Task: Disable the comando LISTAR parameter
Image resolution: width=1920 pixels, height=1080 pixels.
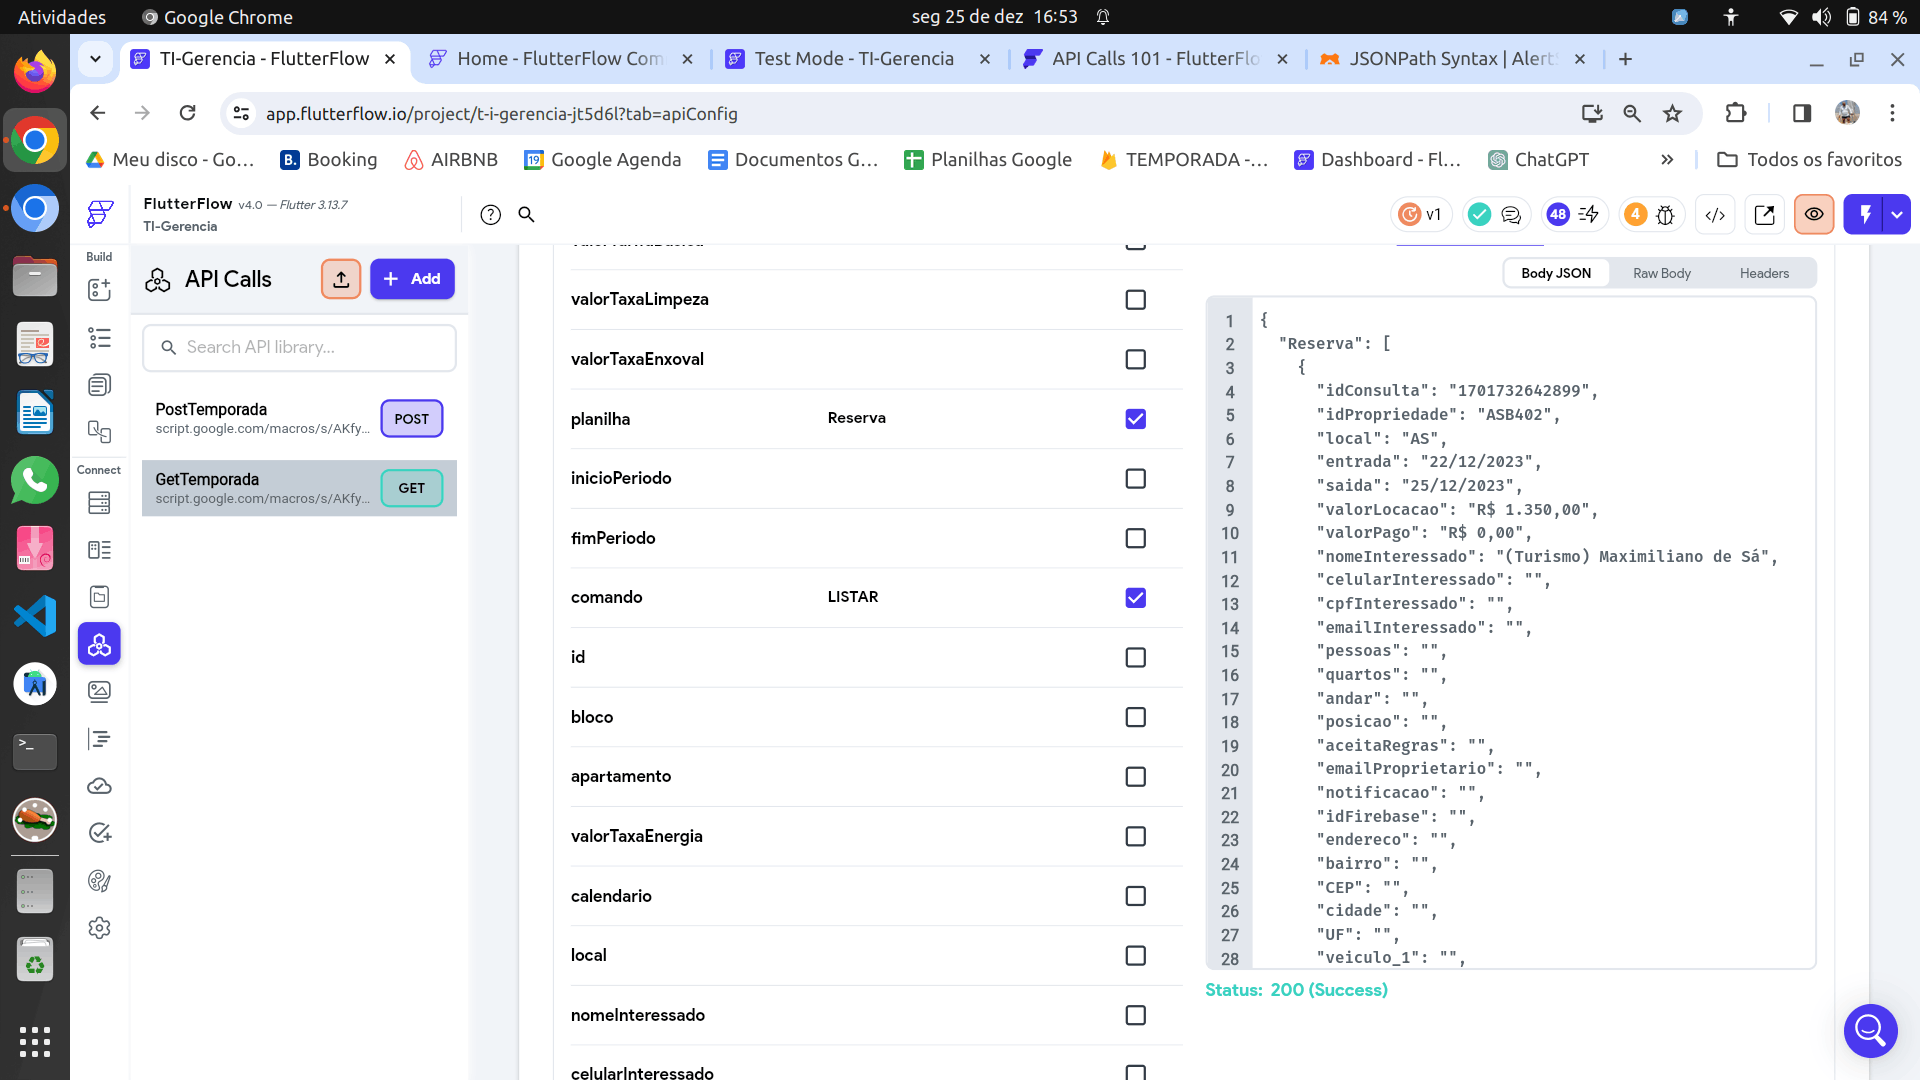Action: pyautogui.click(x=1135, y=598)
